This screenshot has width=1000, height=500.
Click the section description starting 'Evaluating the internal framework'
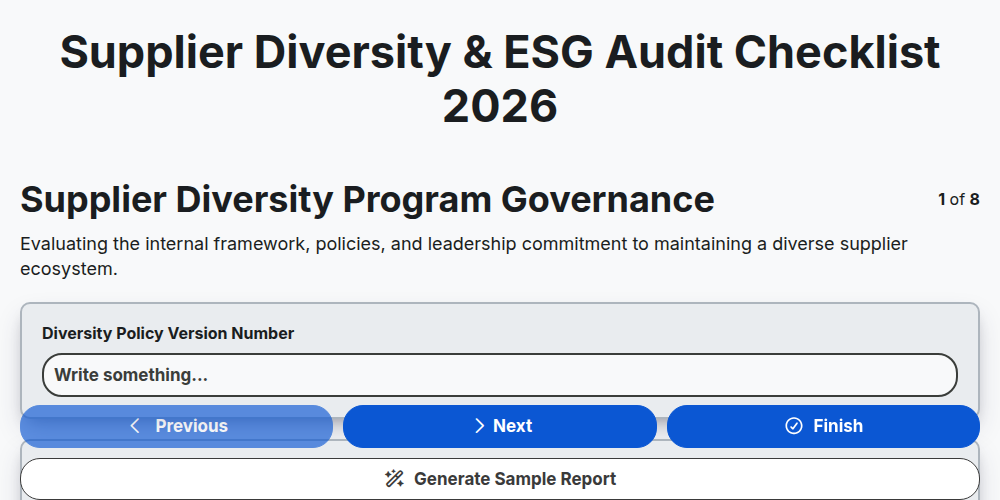464,256
